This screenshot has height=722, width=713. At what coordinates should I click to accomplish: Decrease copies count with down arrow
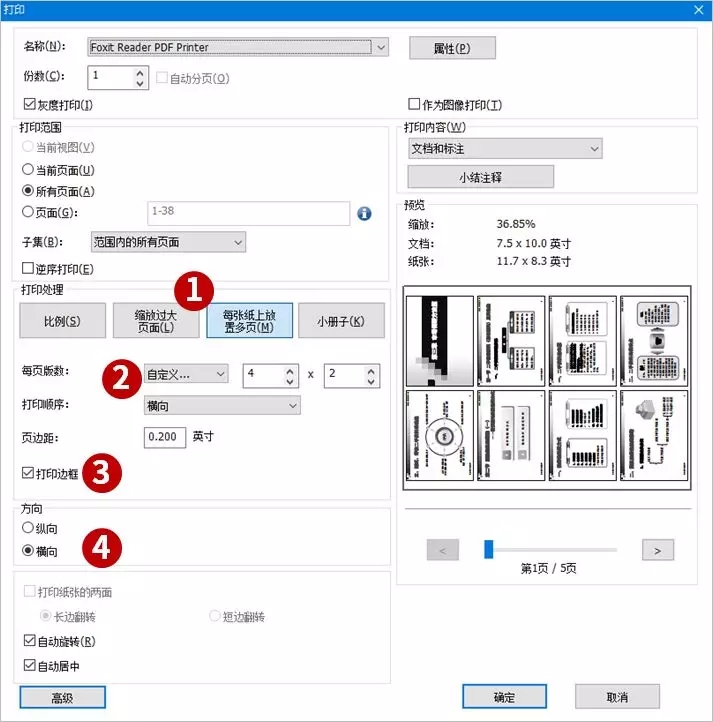tap(140, 83)
